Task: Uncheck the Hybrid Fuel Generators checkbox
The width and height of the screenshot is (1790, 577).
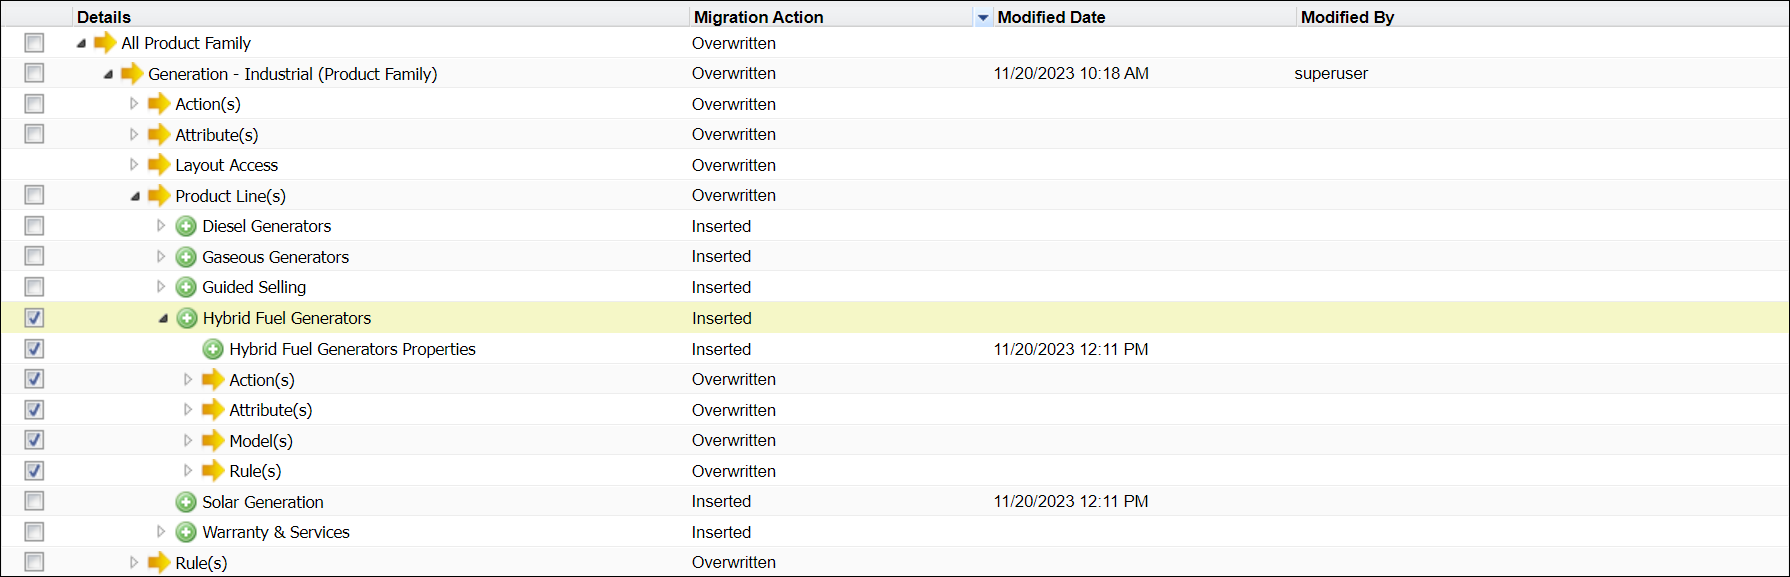Action: [x=34, y=318]
